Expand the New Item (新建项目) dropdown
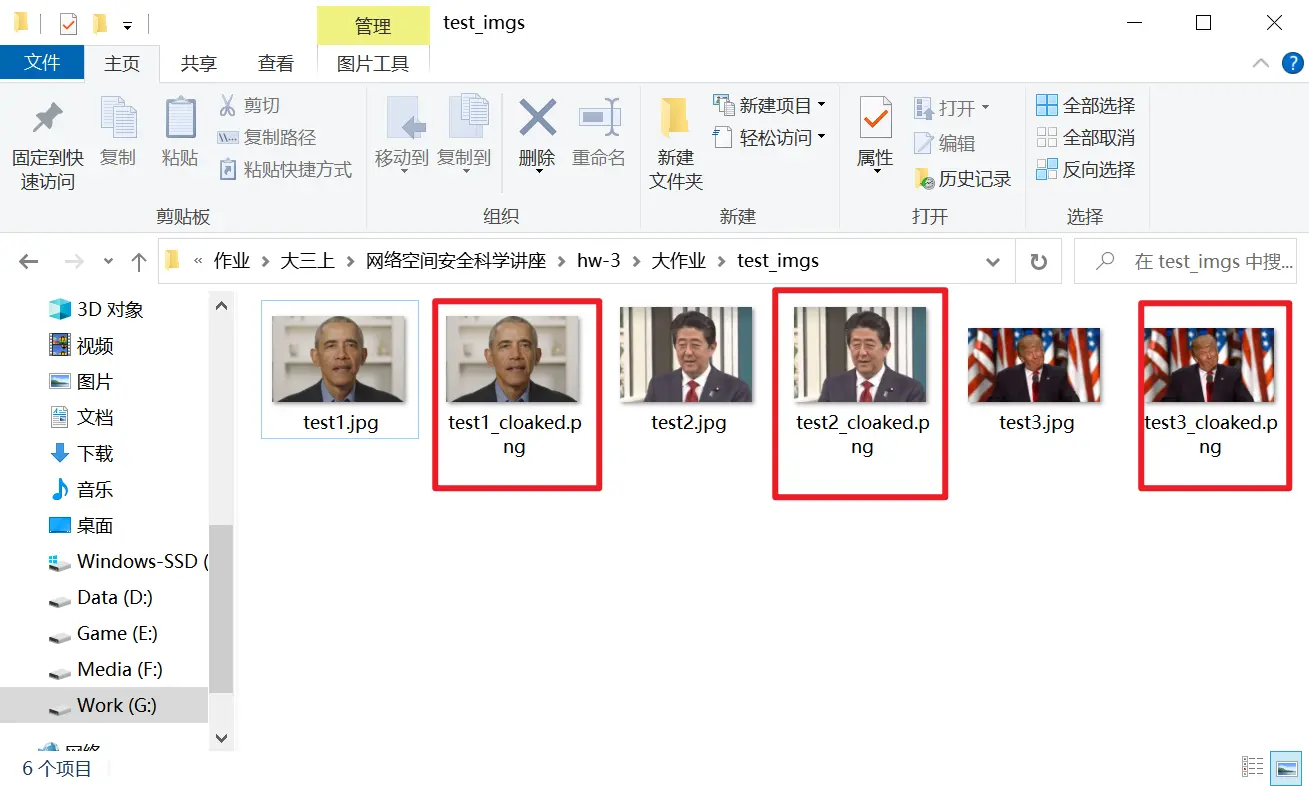The height and width of the screenshot is (786, 1309). pos(821,105)
